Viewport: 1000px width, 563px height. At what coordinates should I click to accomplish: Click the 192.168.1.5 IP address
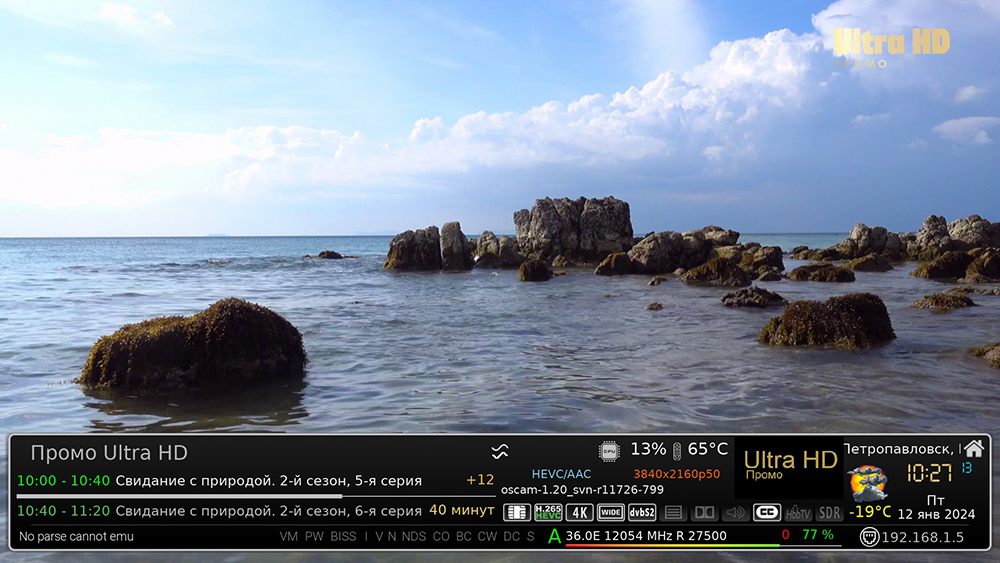pos(922,537)
